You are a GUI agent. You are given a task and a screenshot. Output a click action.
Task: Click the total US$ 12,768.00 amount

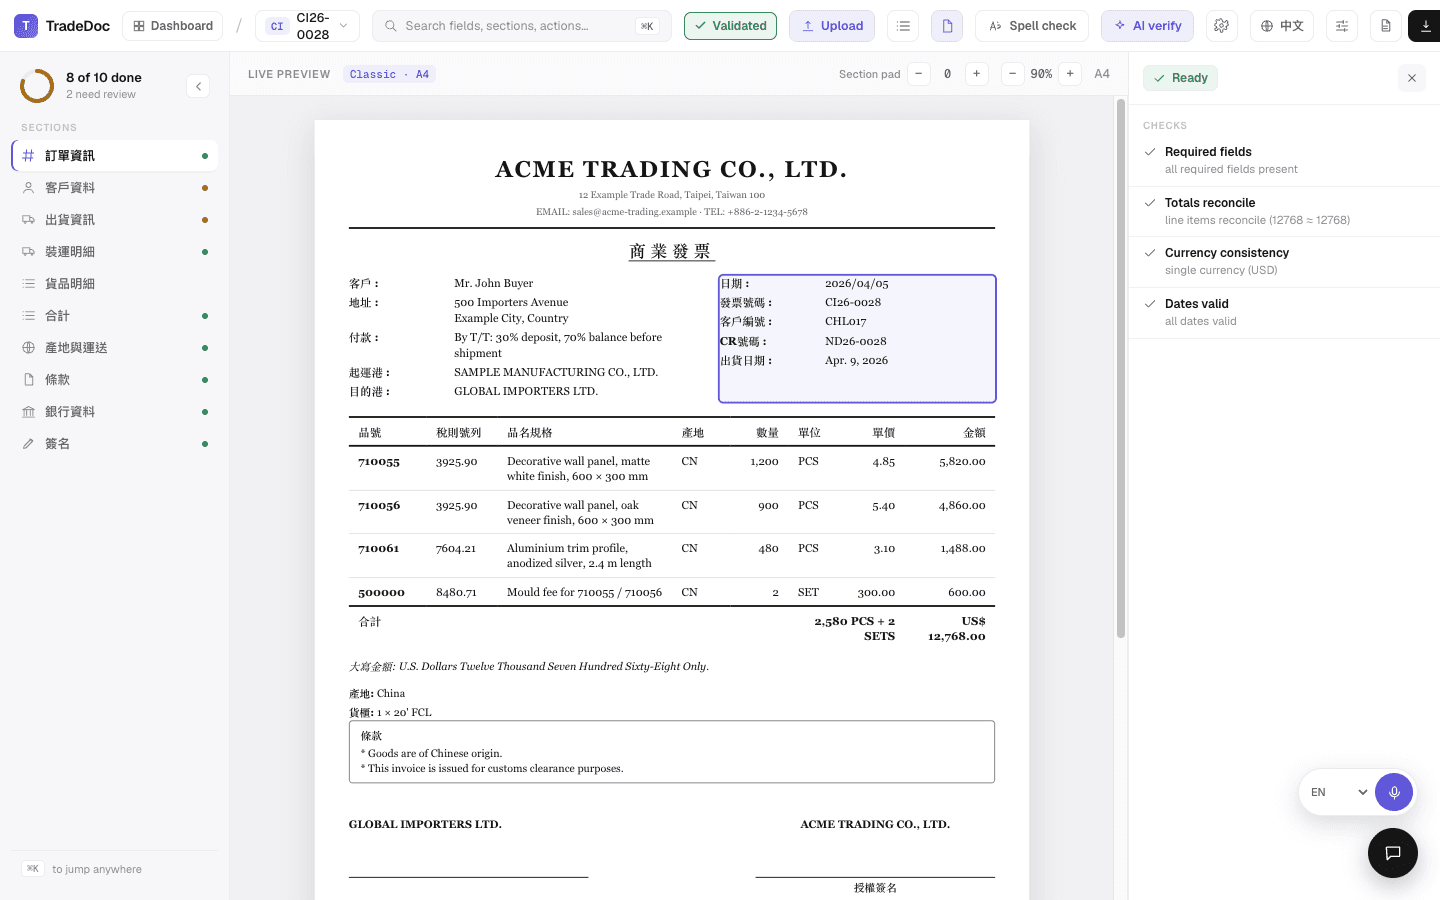point(957,629)
